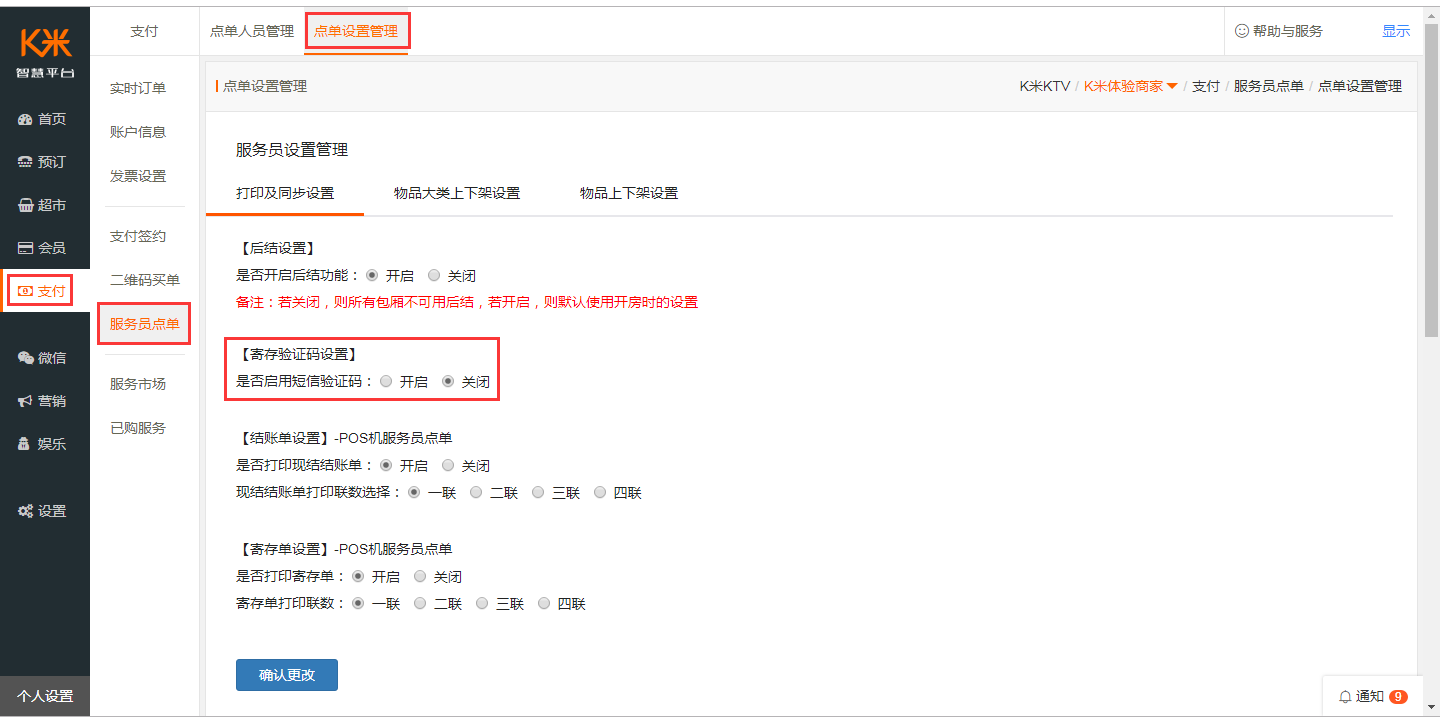This screenshot has width=1440, height=720.
Task: Open 帮助与服务 link
Action: point(1287,31)
